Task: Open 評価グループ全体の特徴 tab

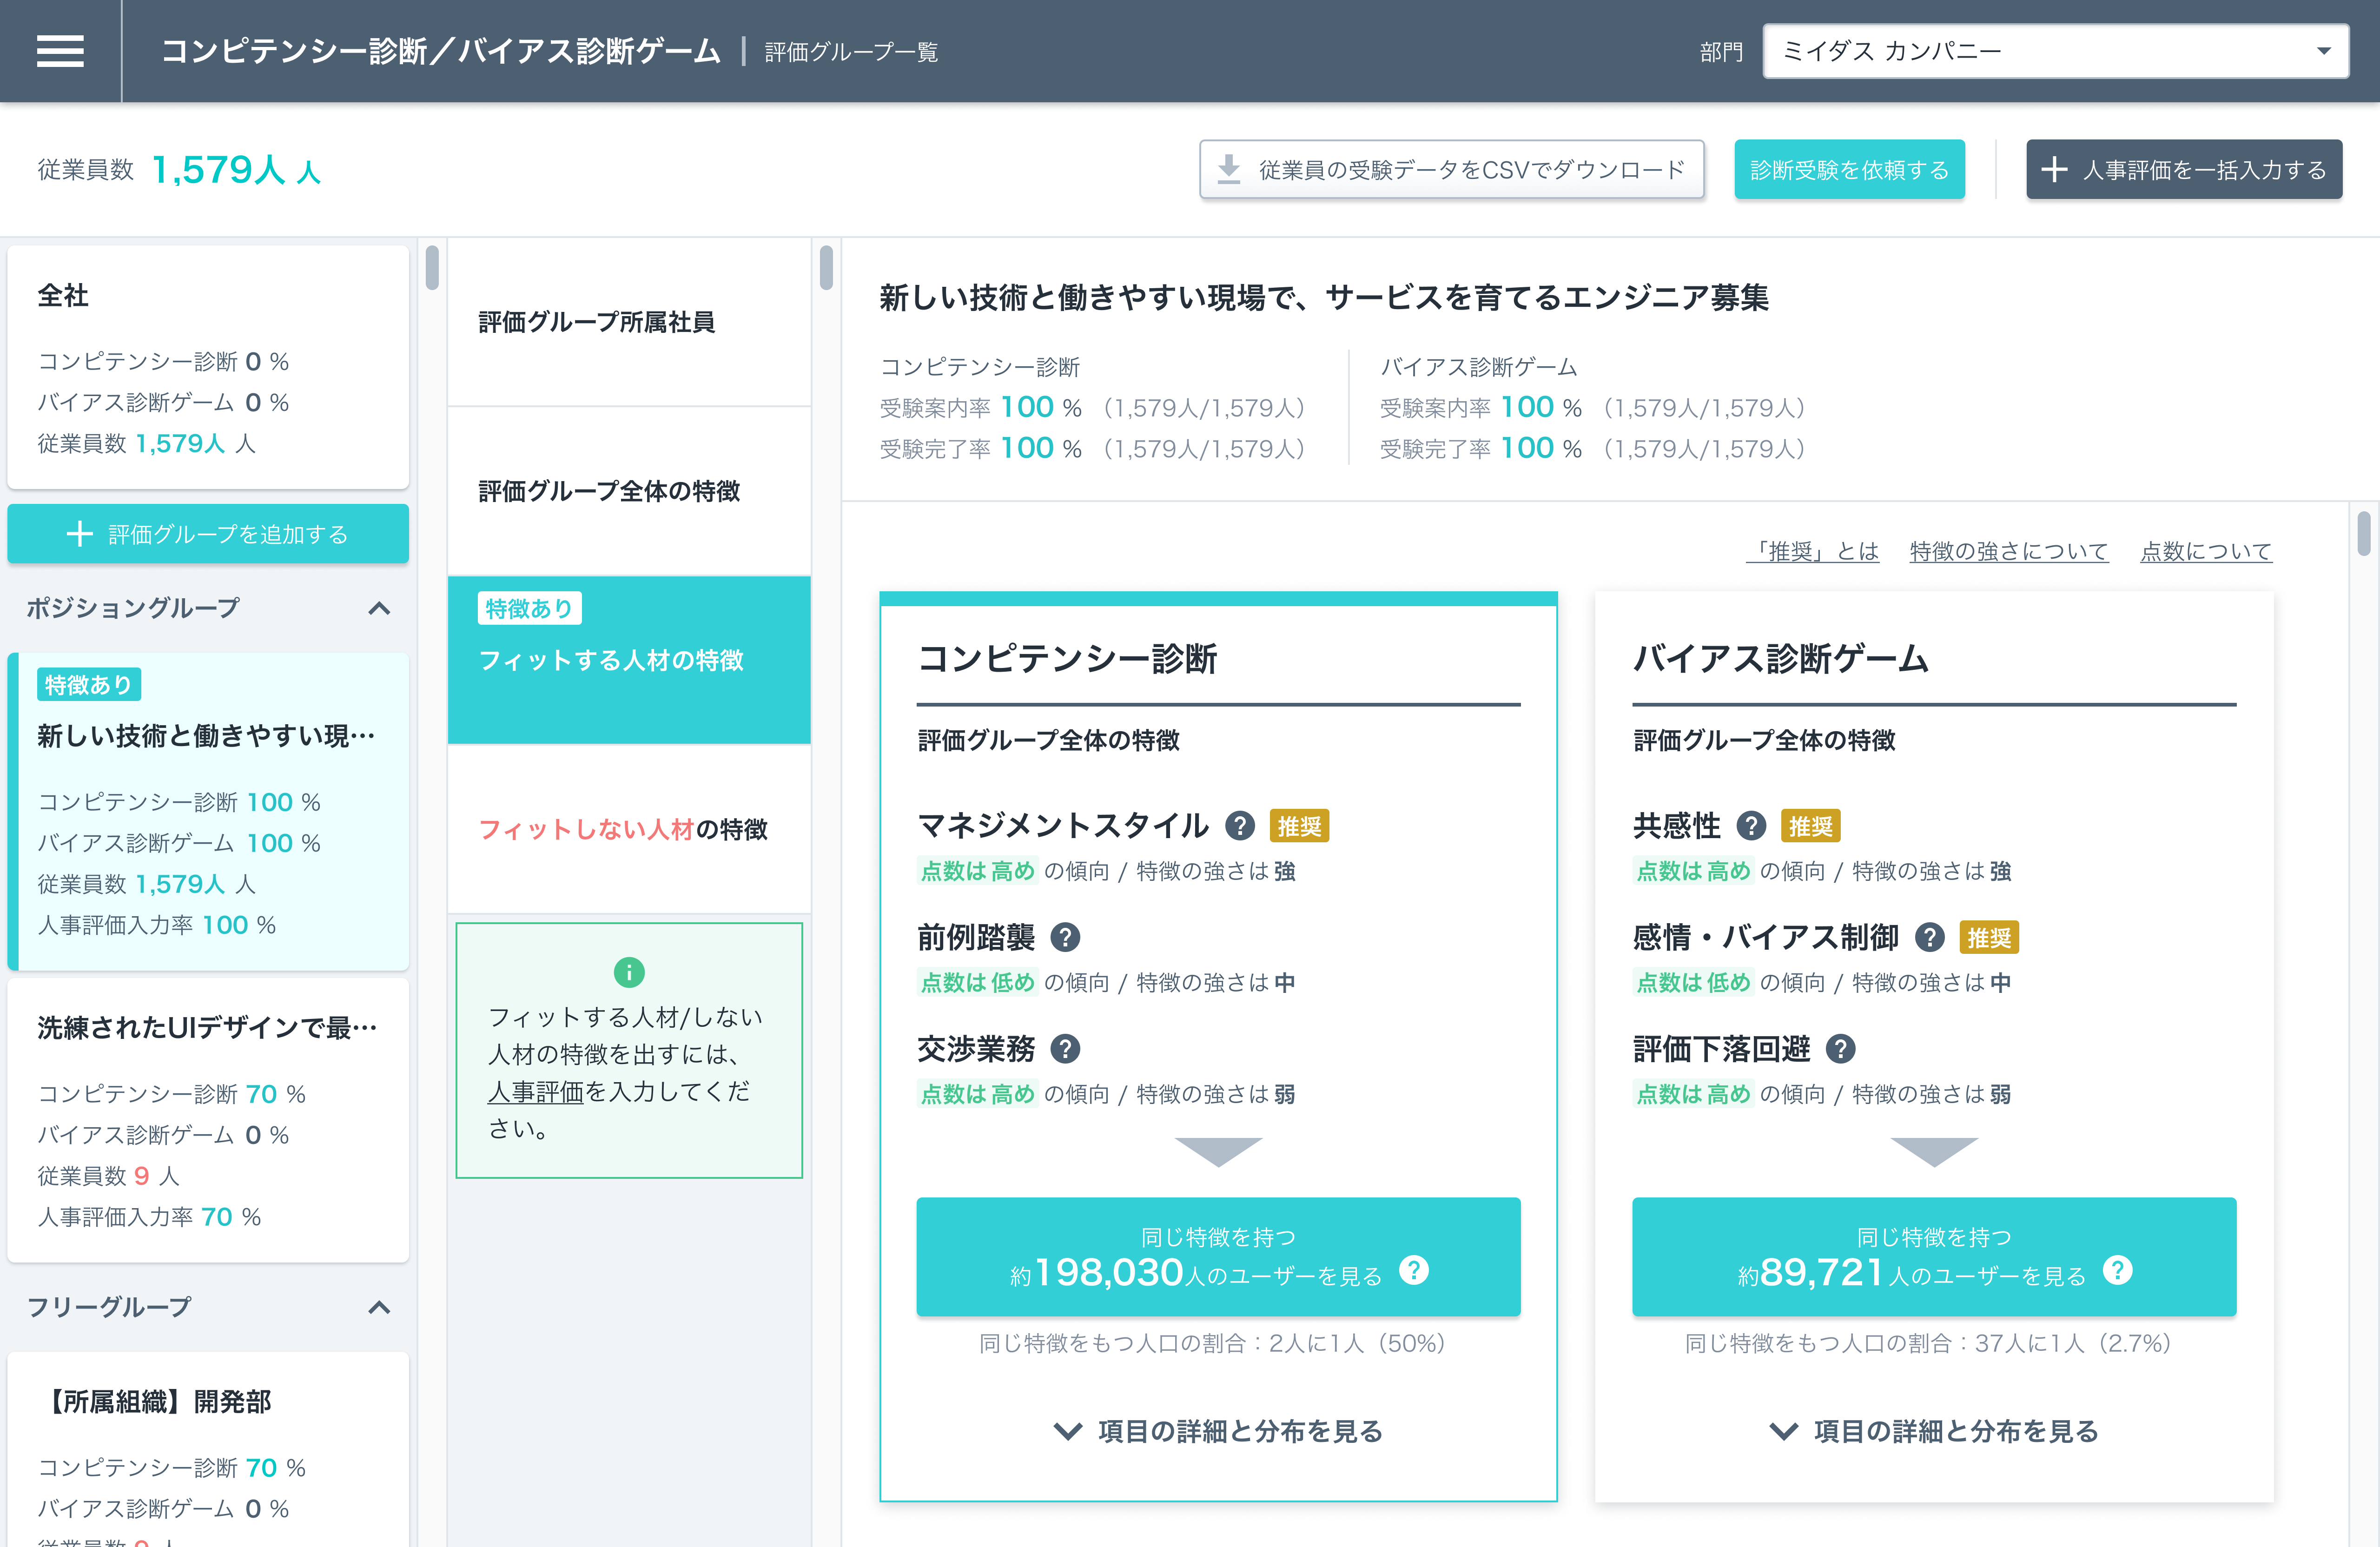Action: tap(629, 491)
